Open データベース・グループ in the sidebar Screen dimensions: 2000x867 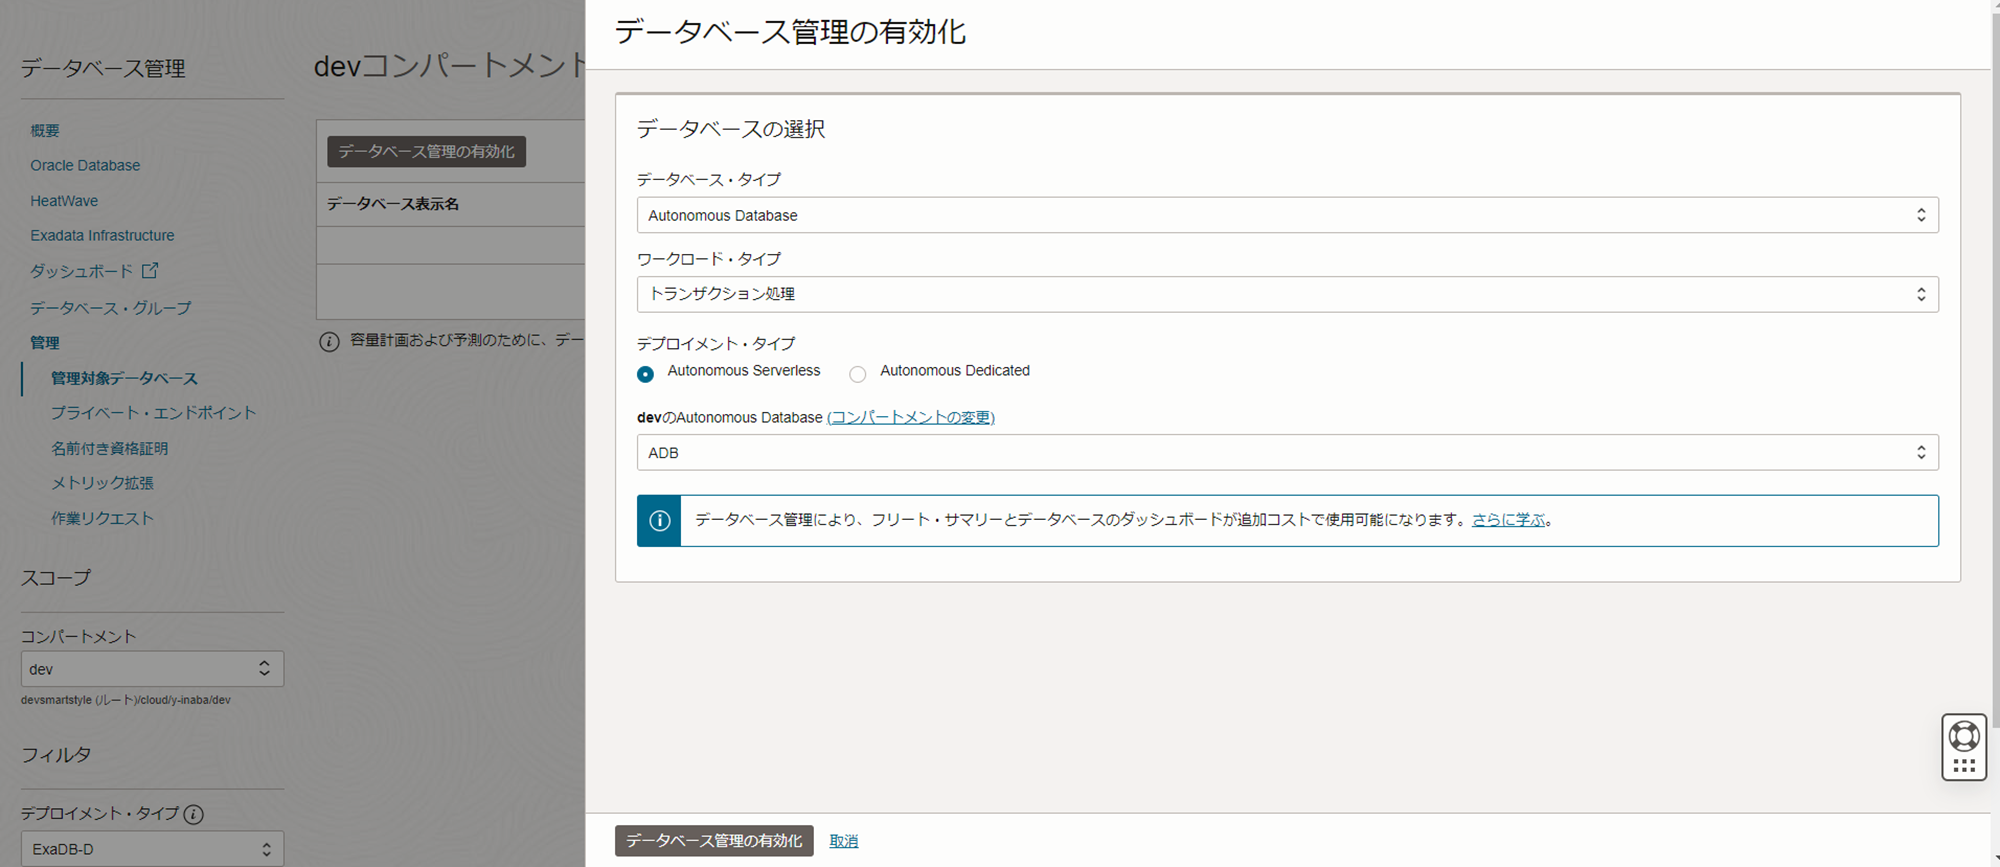point(110,308)
